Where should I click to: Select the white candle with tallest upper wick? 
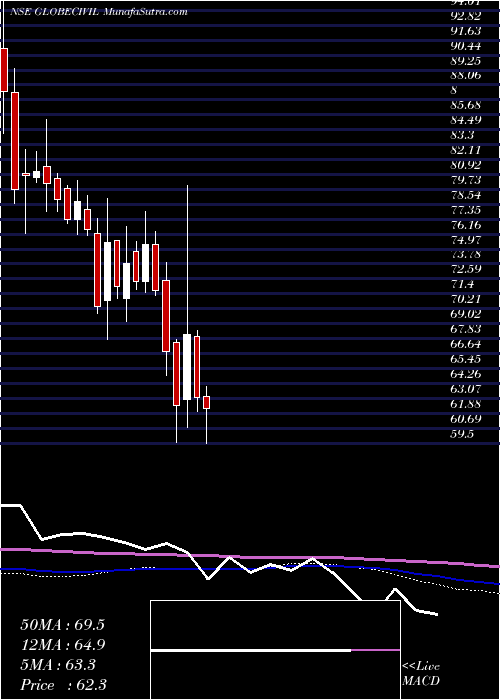187,367
